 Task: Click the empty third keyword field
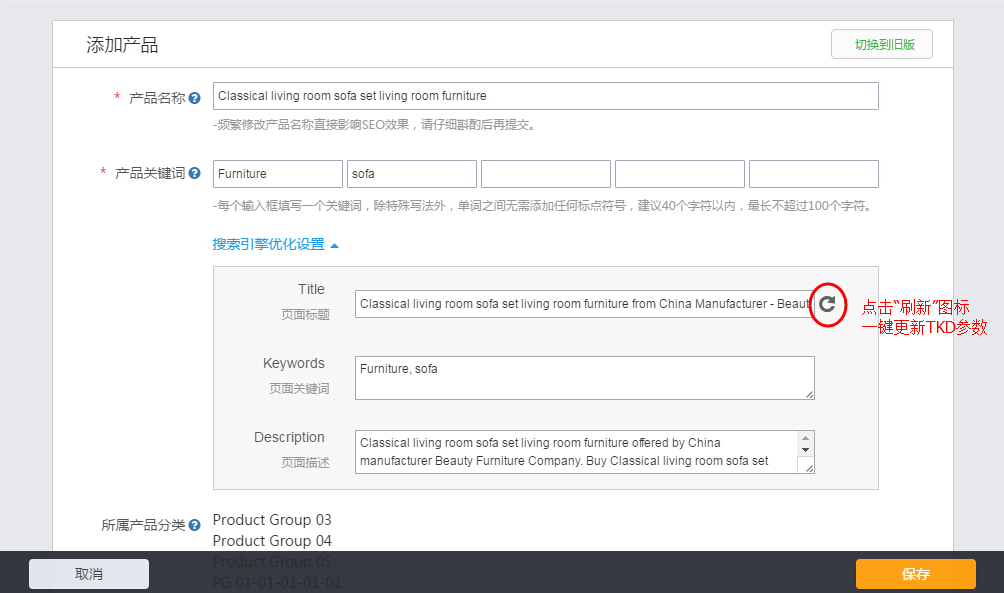click(545, 174)
